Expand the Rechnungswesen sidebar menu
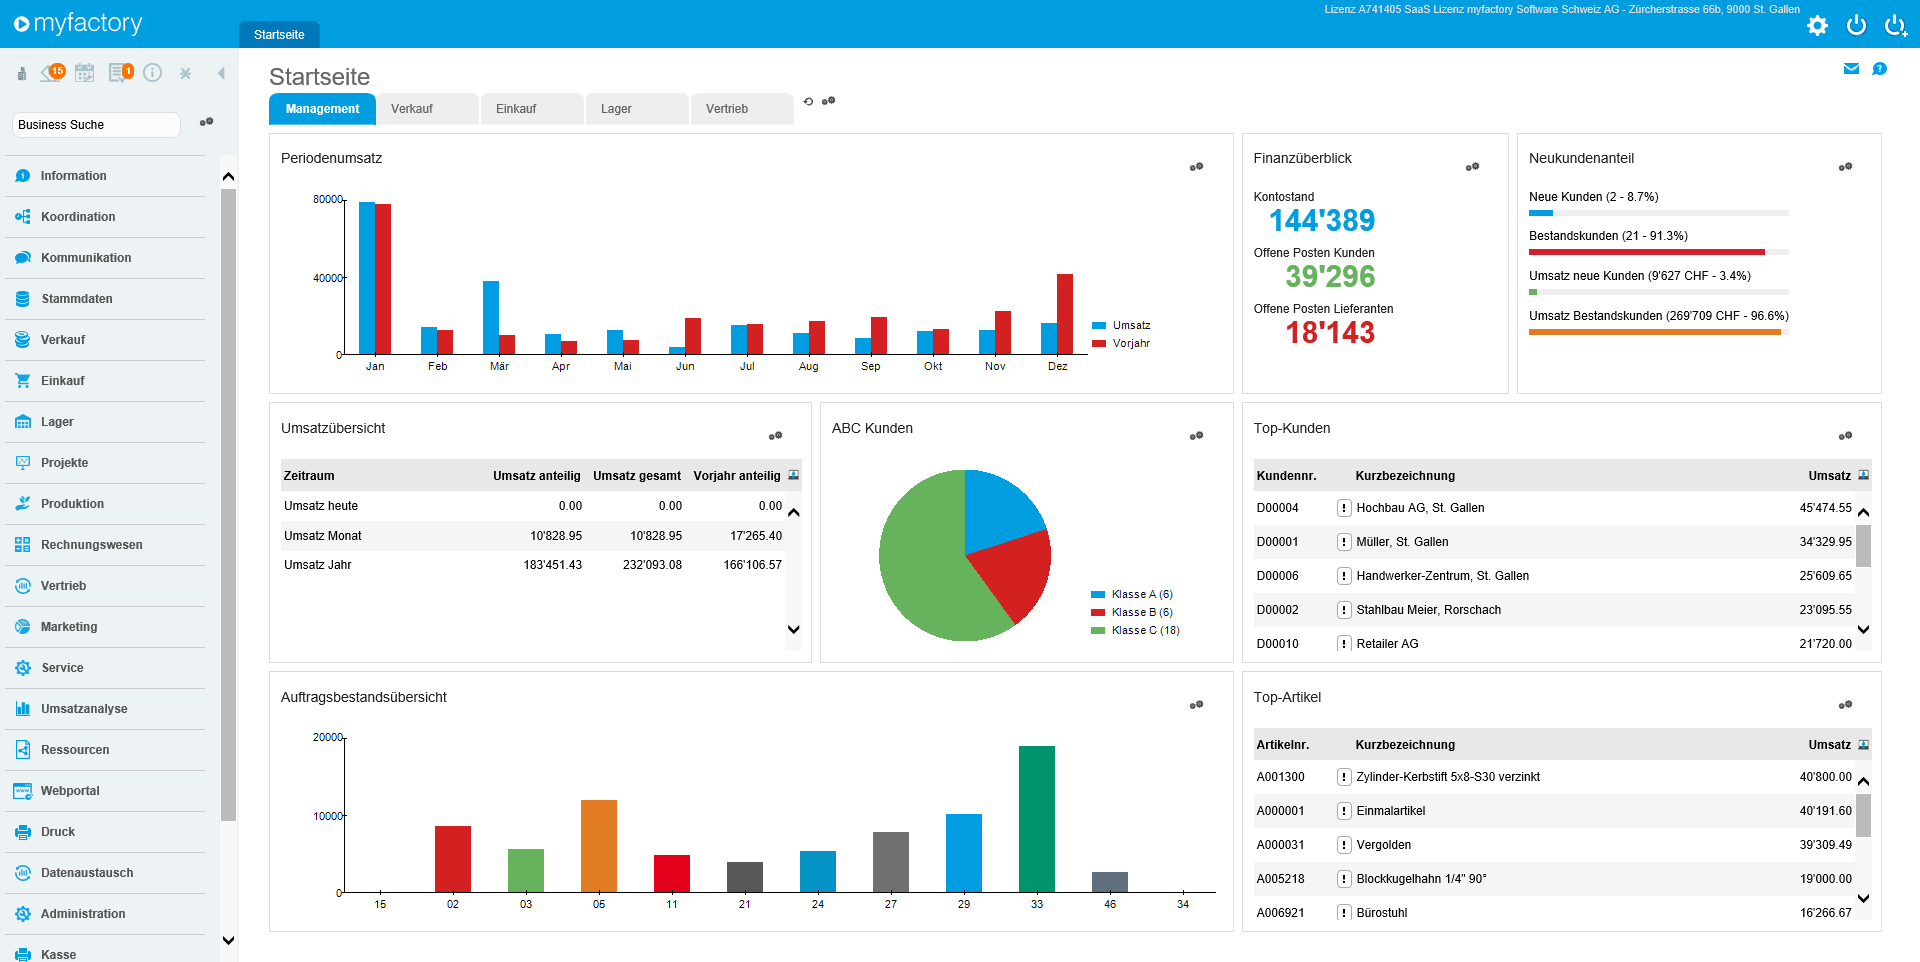This screenshot has width=1920, height=962. [91, 545]
